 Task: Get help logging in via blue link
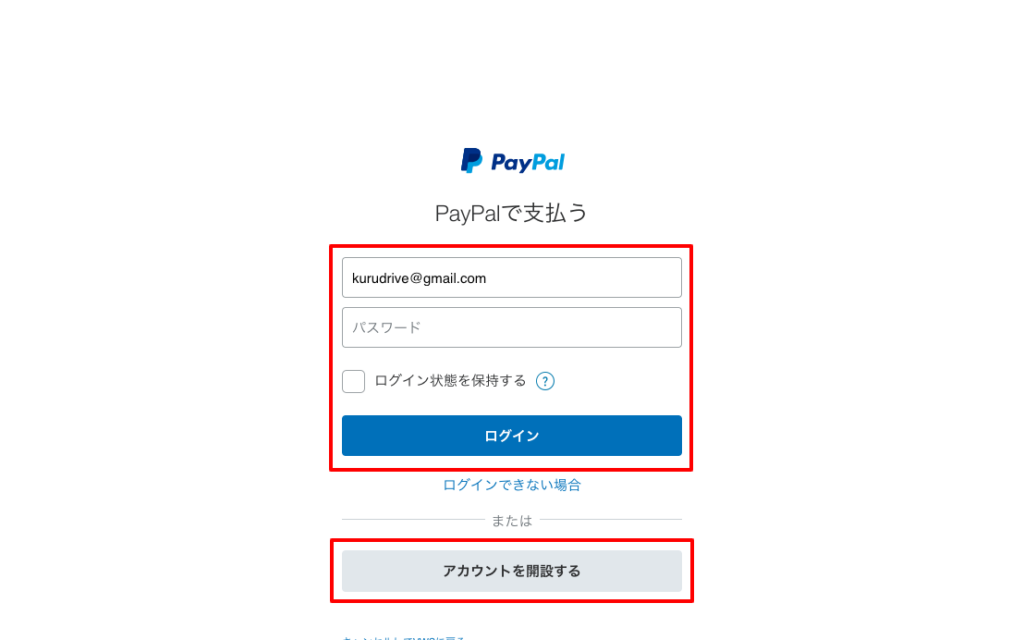click(511, 485)
